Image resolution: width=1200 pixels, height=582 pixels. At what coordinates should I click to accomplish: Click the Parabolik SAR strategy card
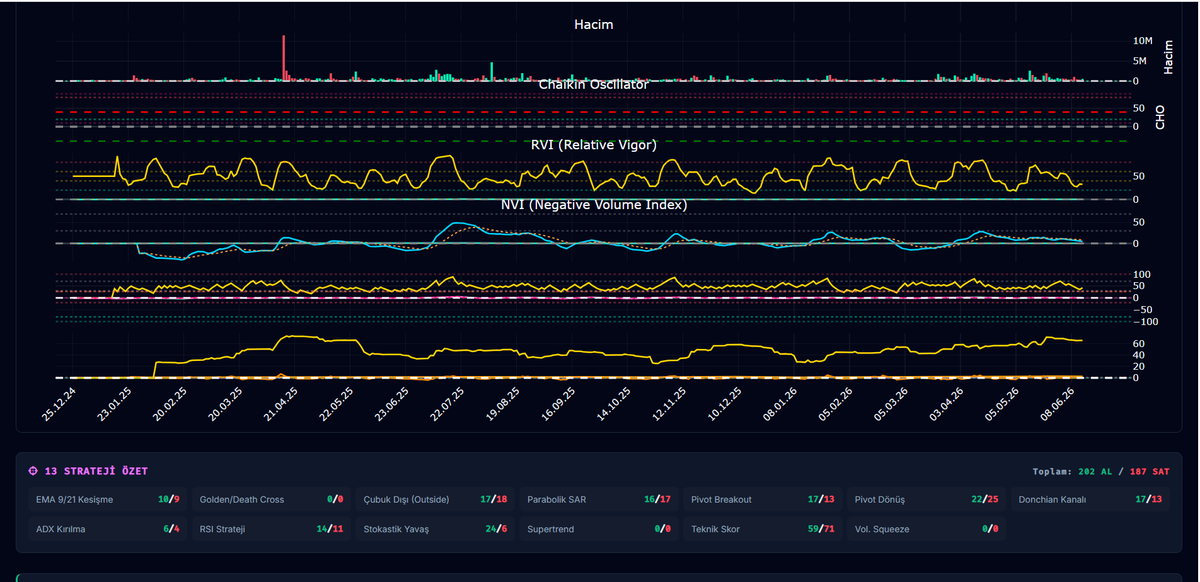click(x=598, y=499)
